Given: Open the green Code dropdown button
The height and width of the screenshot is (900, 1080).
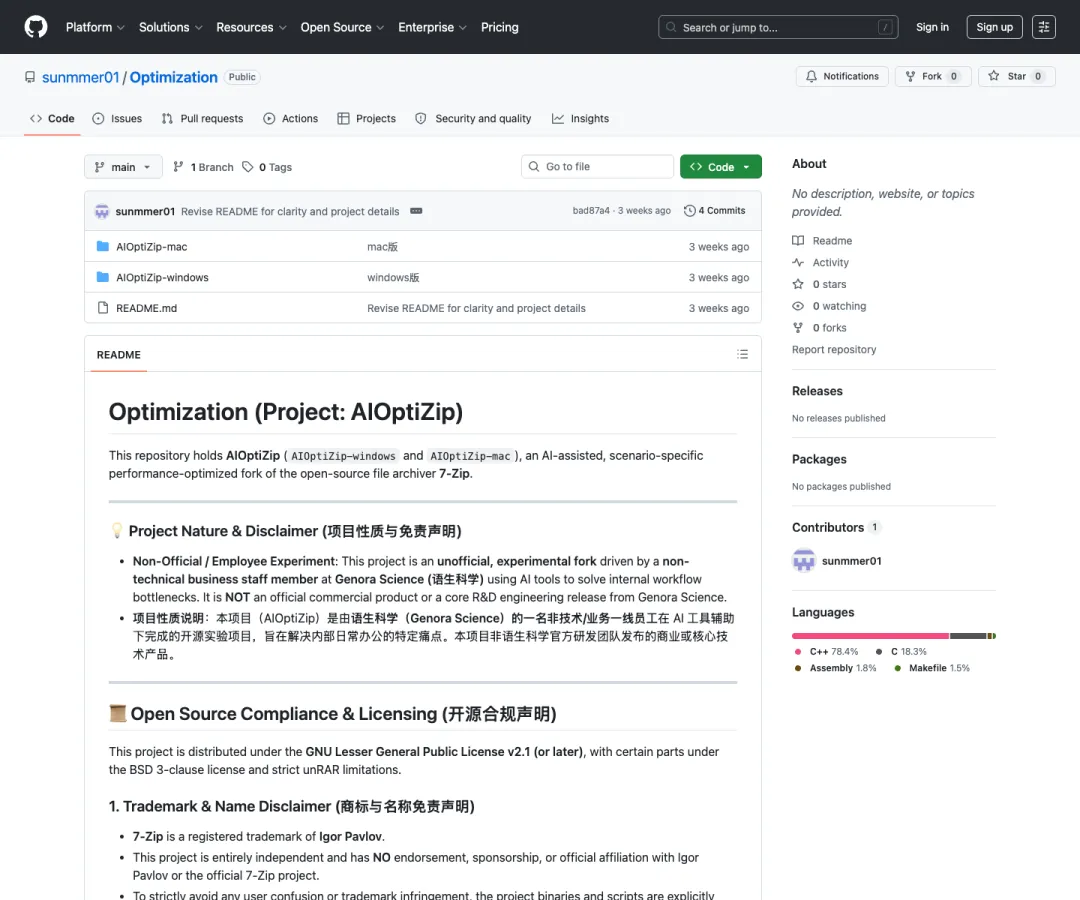Looking at the screenshot, I should pos(720,167).
